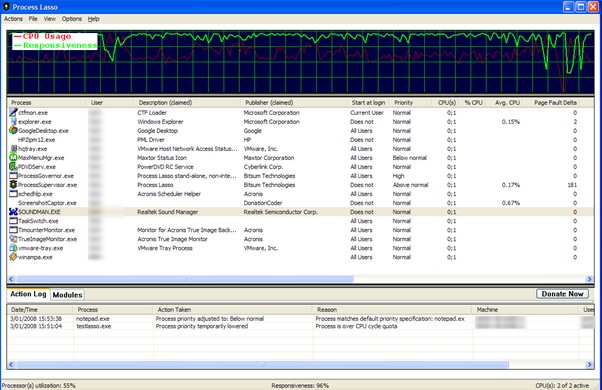Open the Options menu
The width and height of the screenshot is (602, 390).
72,19
